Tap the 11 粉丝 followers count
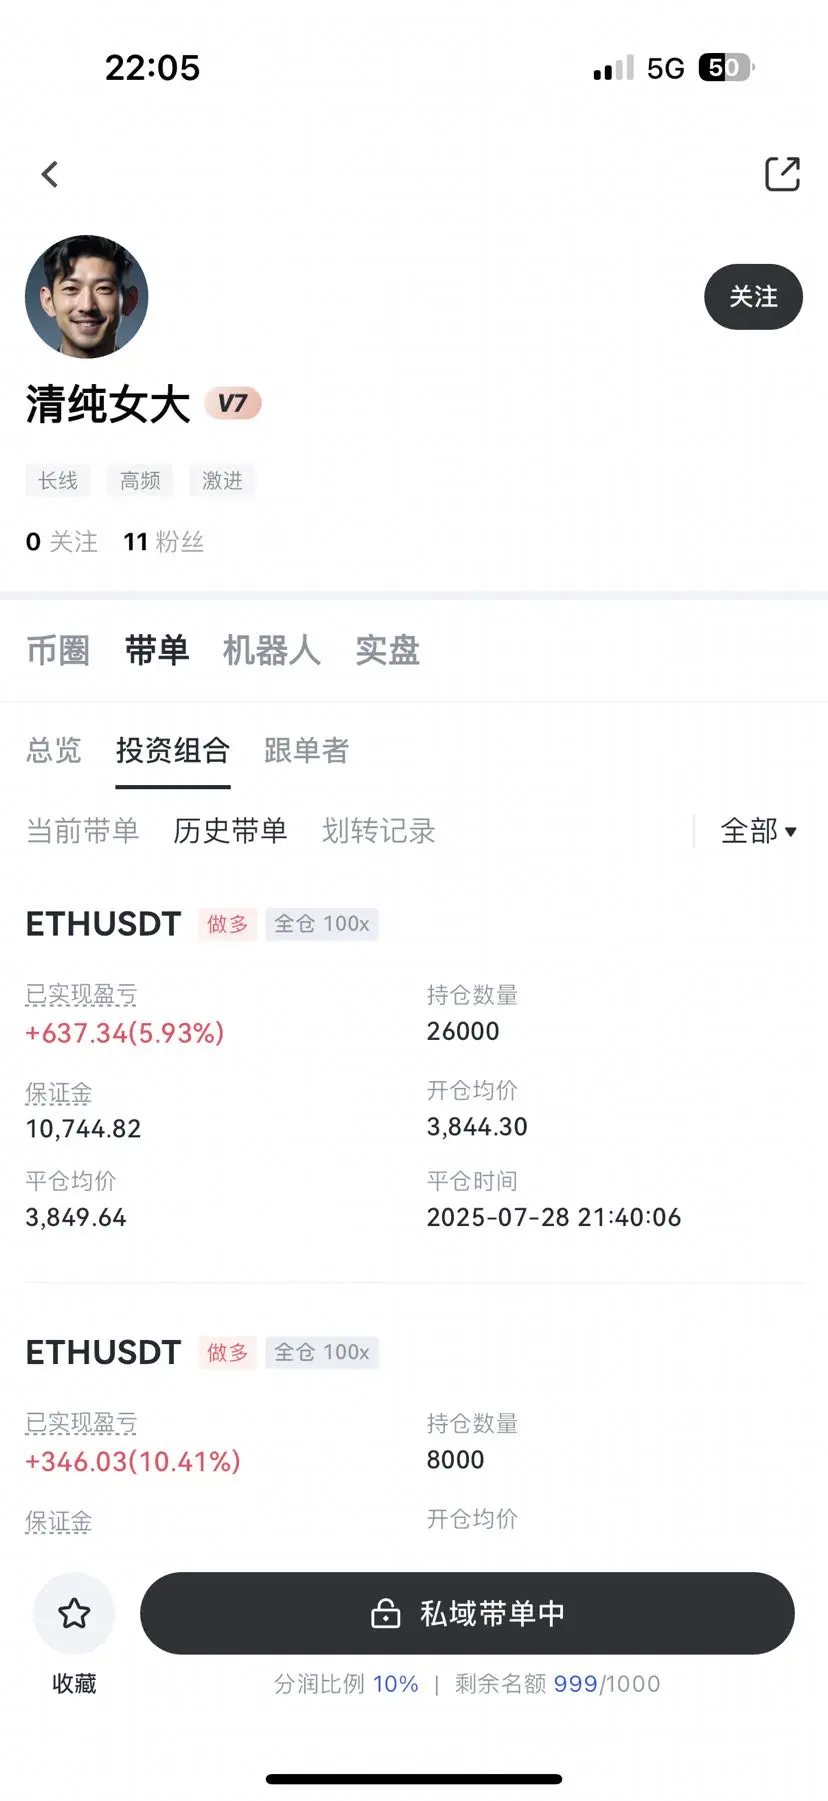Screen dimensions: 828x1801 [x=163, y=542]
